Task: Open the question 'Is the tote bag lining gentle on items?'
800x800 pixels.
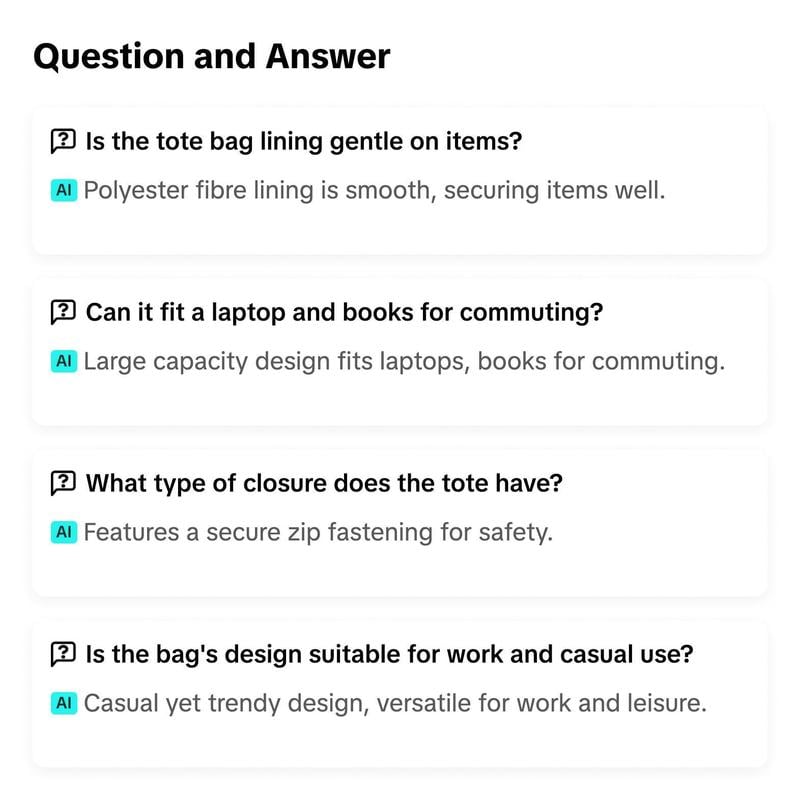Action: [304, 141]
